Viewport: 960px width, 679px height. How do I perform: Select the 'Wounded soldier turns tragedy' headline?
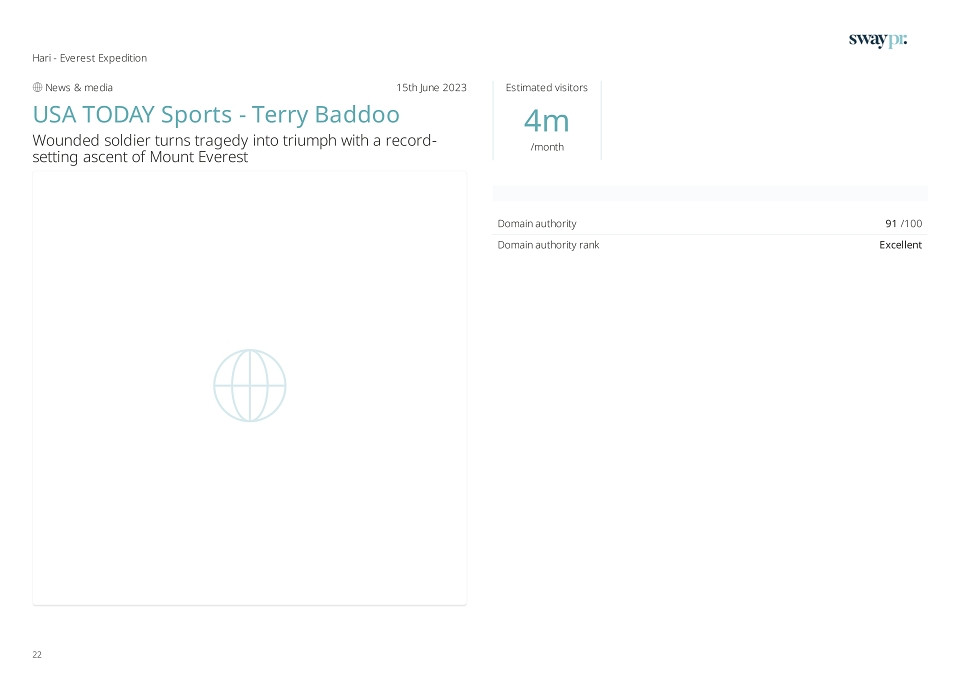(234, 149)
